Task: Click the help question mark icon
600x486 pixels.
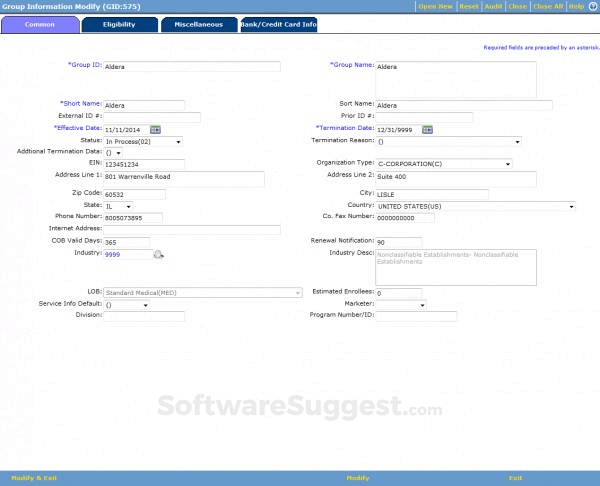Action: 593,6
